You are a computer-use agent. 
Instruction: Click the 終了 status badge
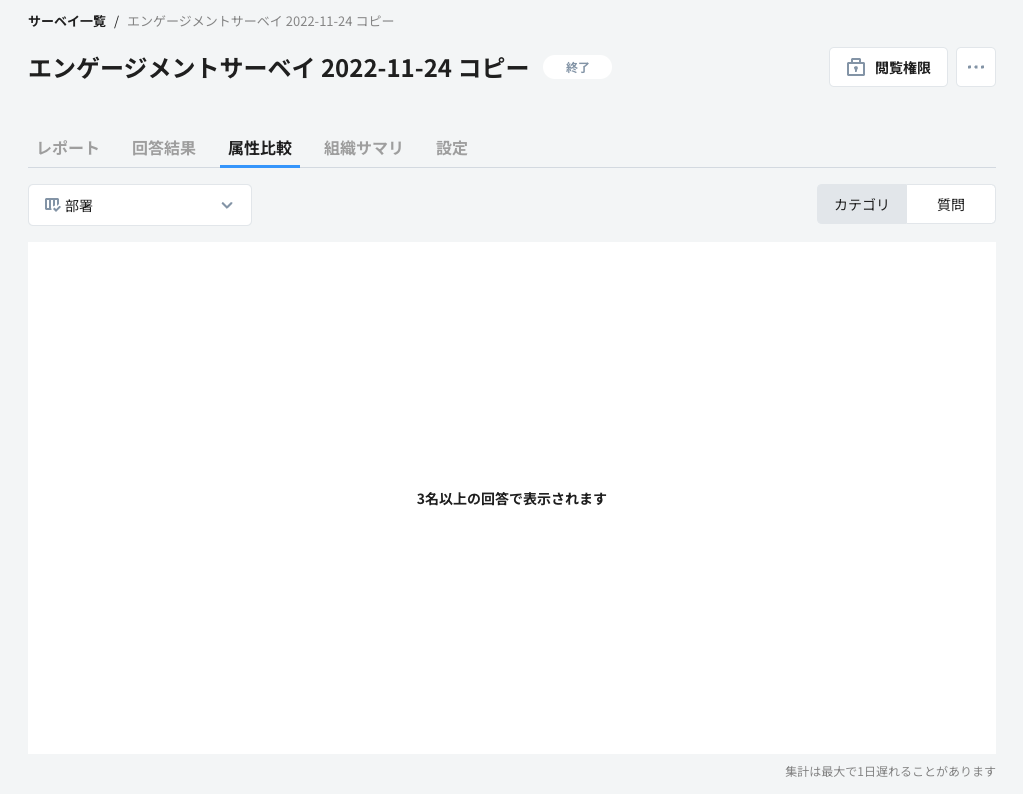pyautogui.click(x=577, y=67)
